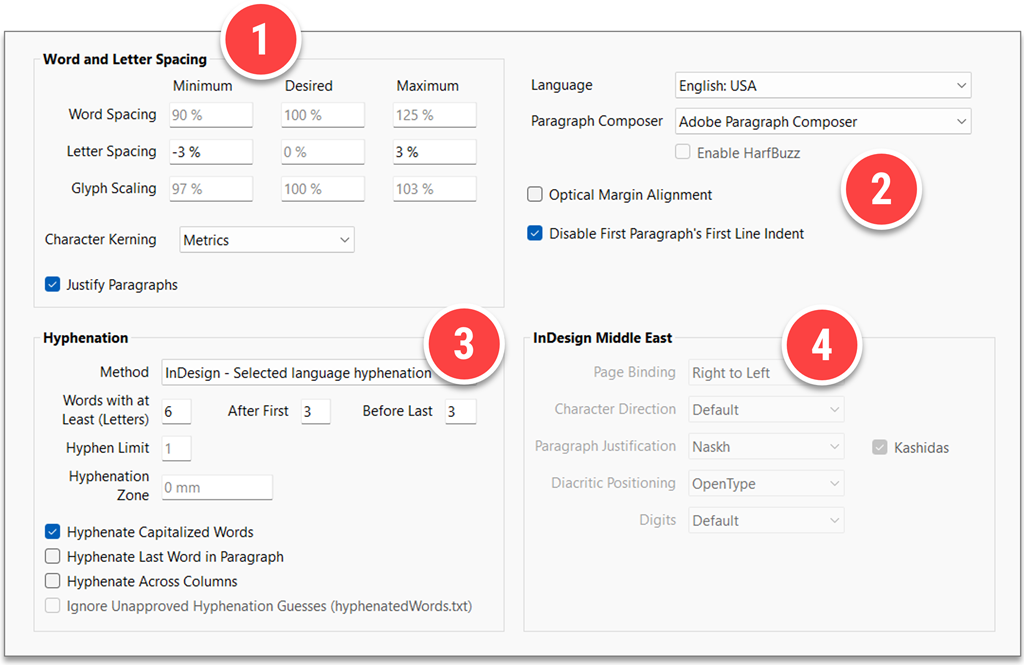Click the After First letters field
Screen dimensions: 1024x665
(315, 412)
